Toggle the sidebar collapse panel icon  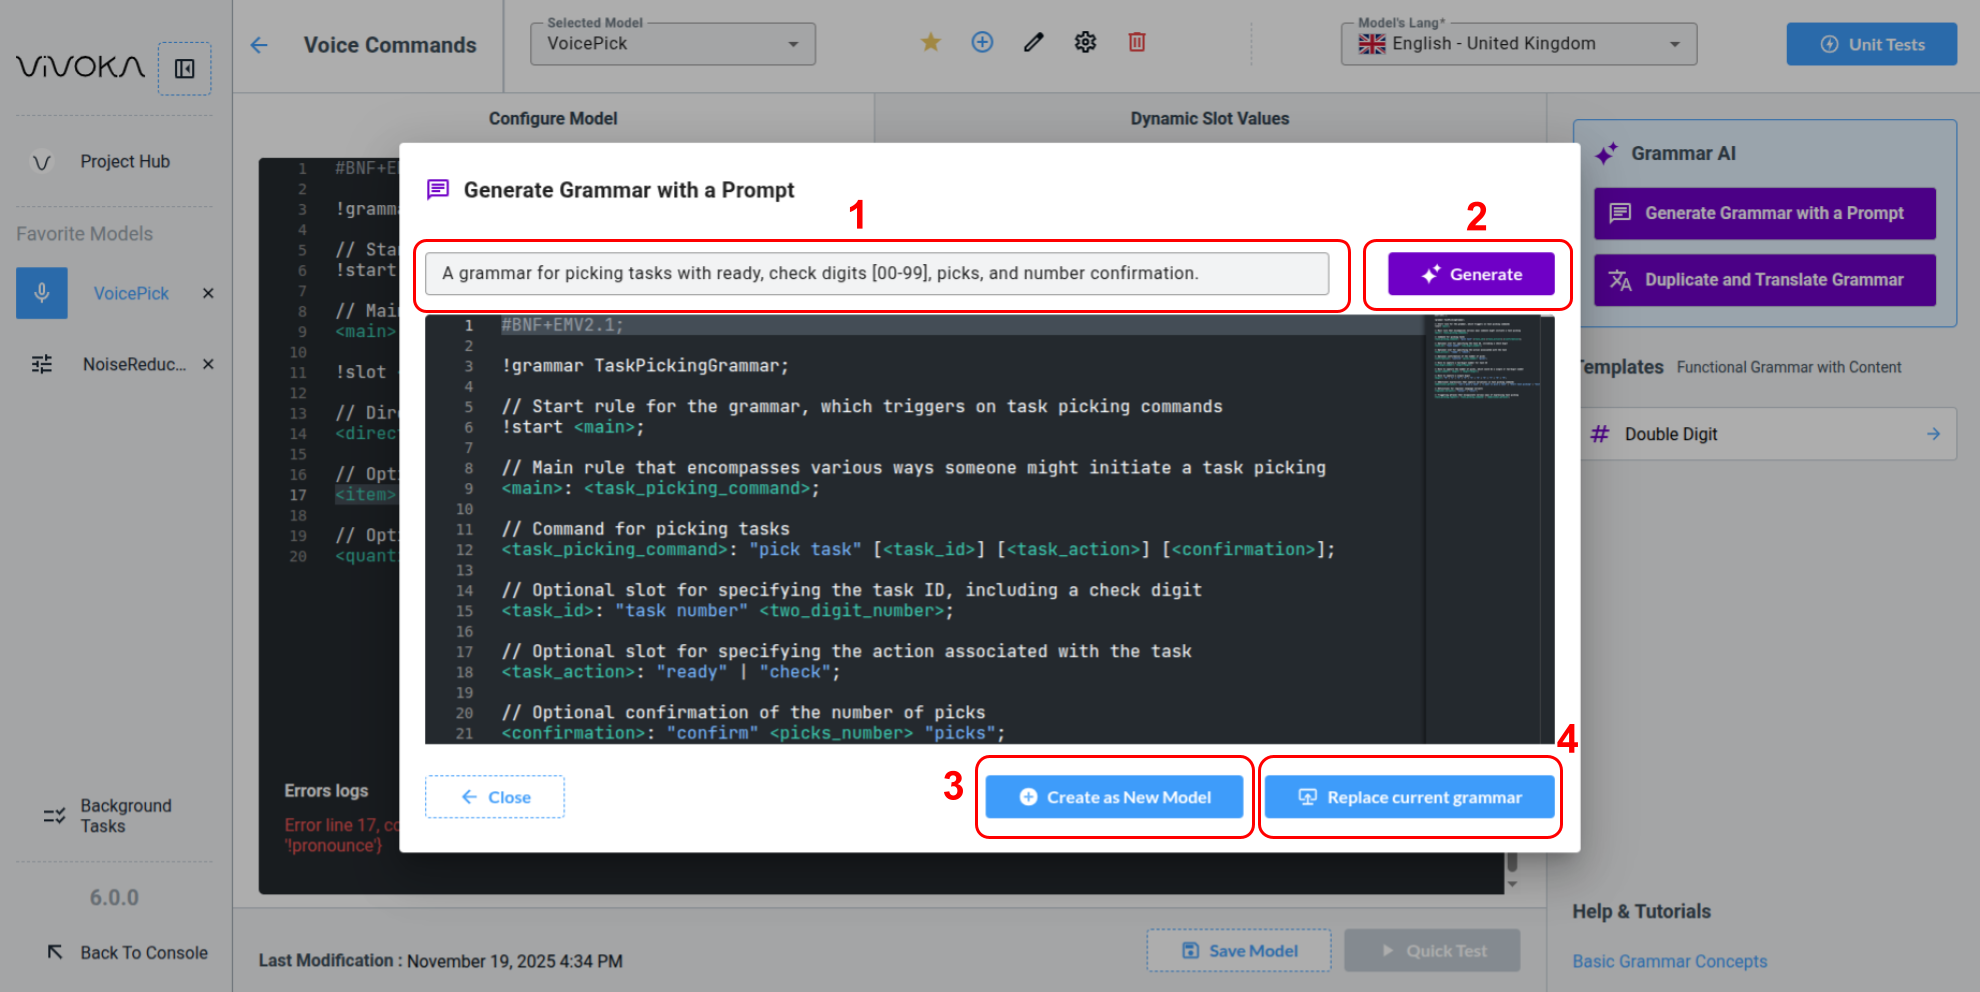pyautogui.click(x=185, y=69)
